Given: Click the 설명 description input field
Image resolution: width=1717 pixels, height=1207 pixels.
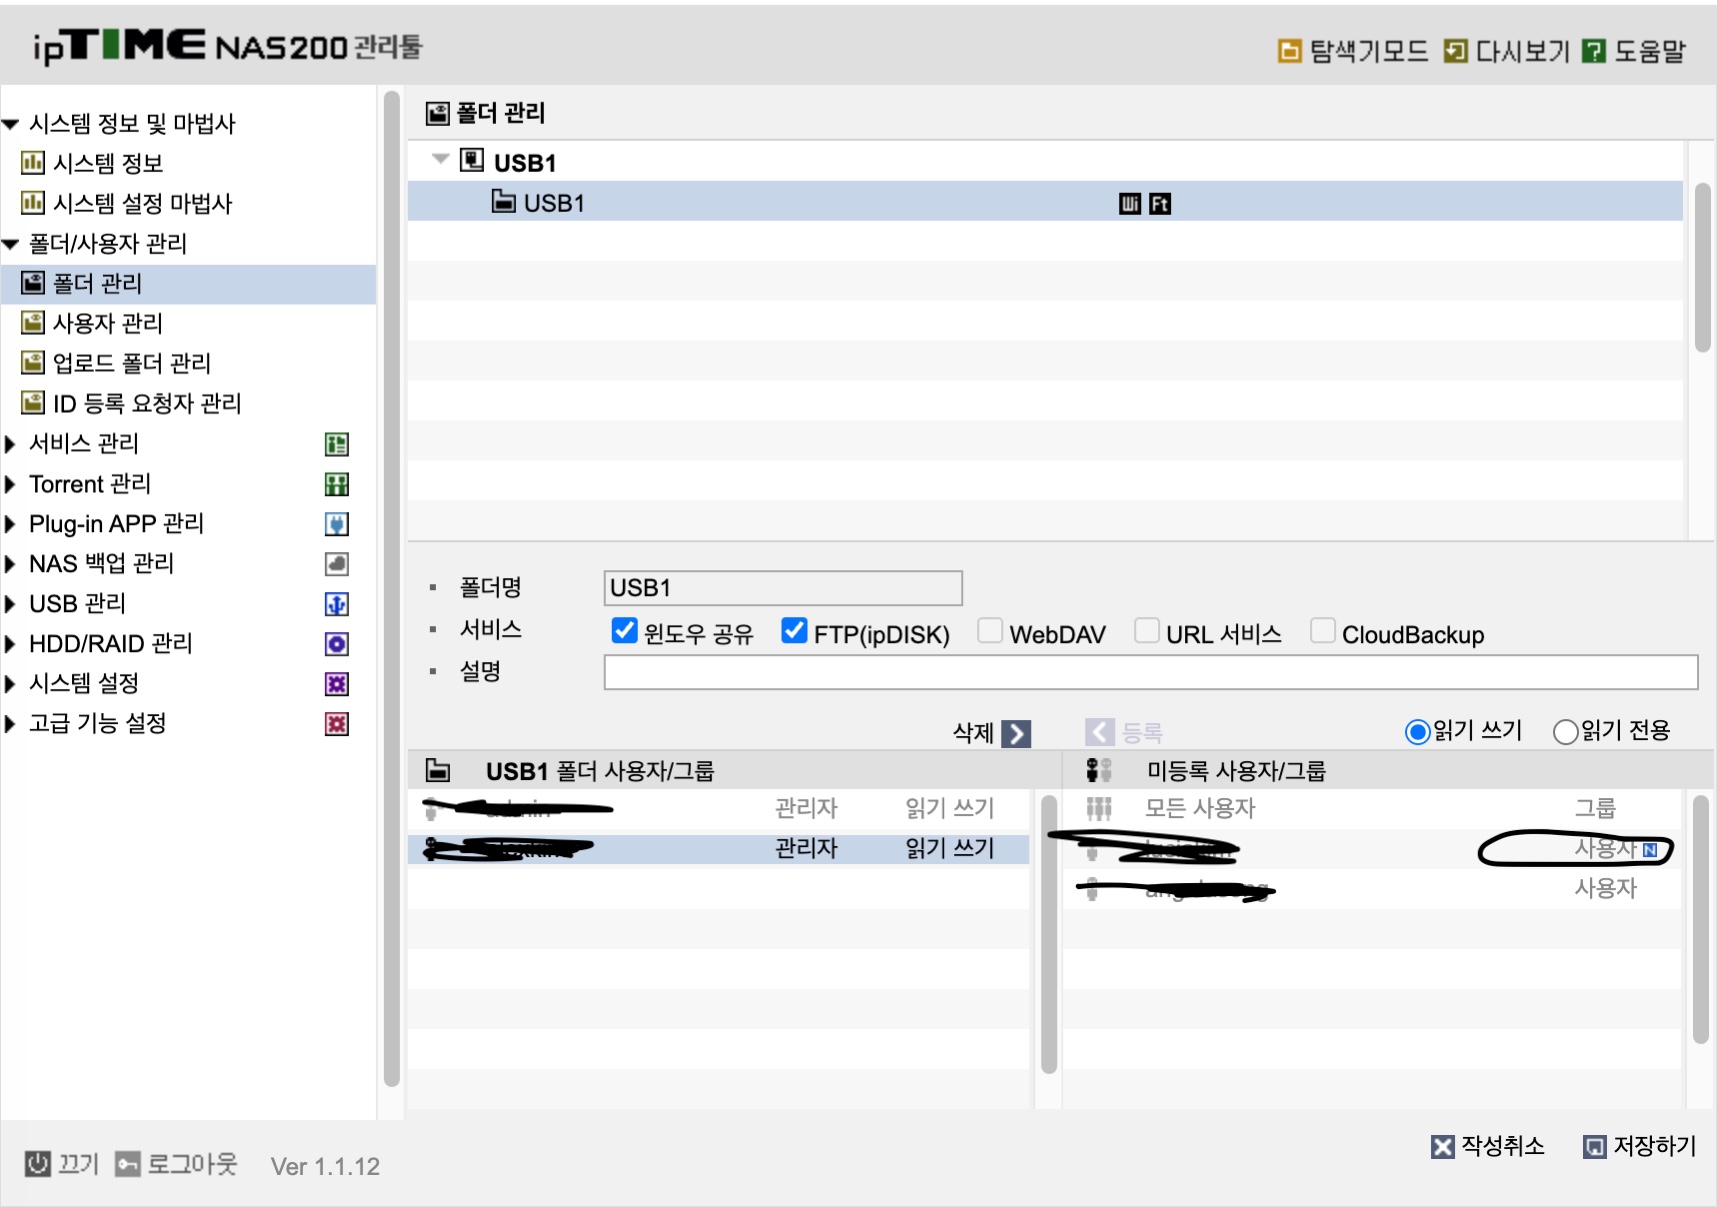Looking at the screenshot, I should 1151,672.
